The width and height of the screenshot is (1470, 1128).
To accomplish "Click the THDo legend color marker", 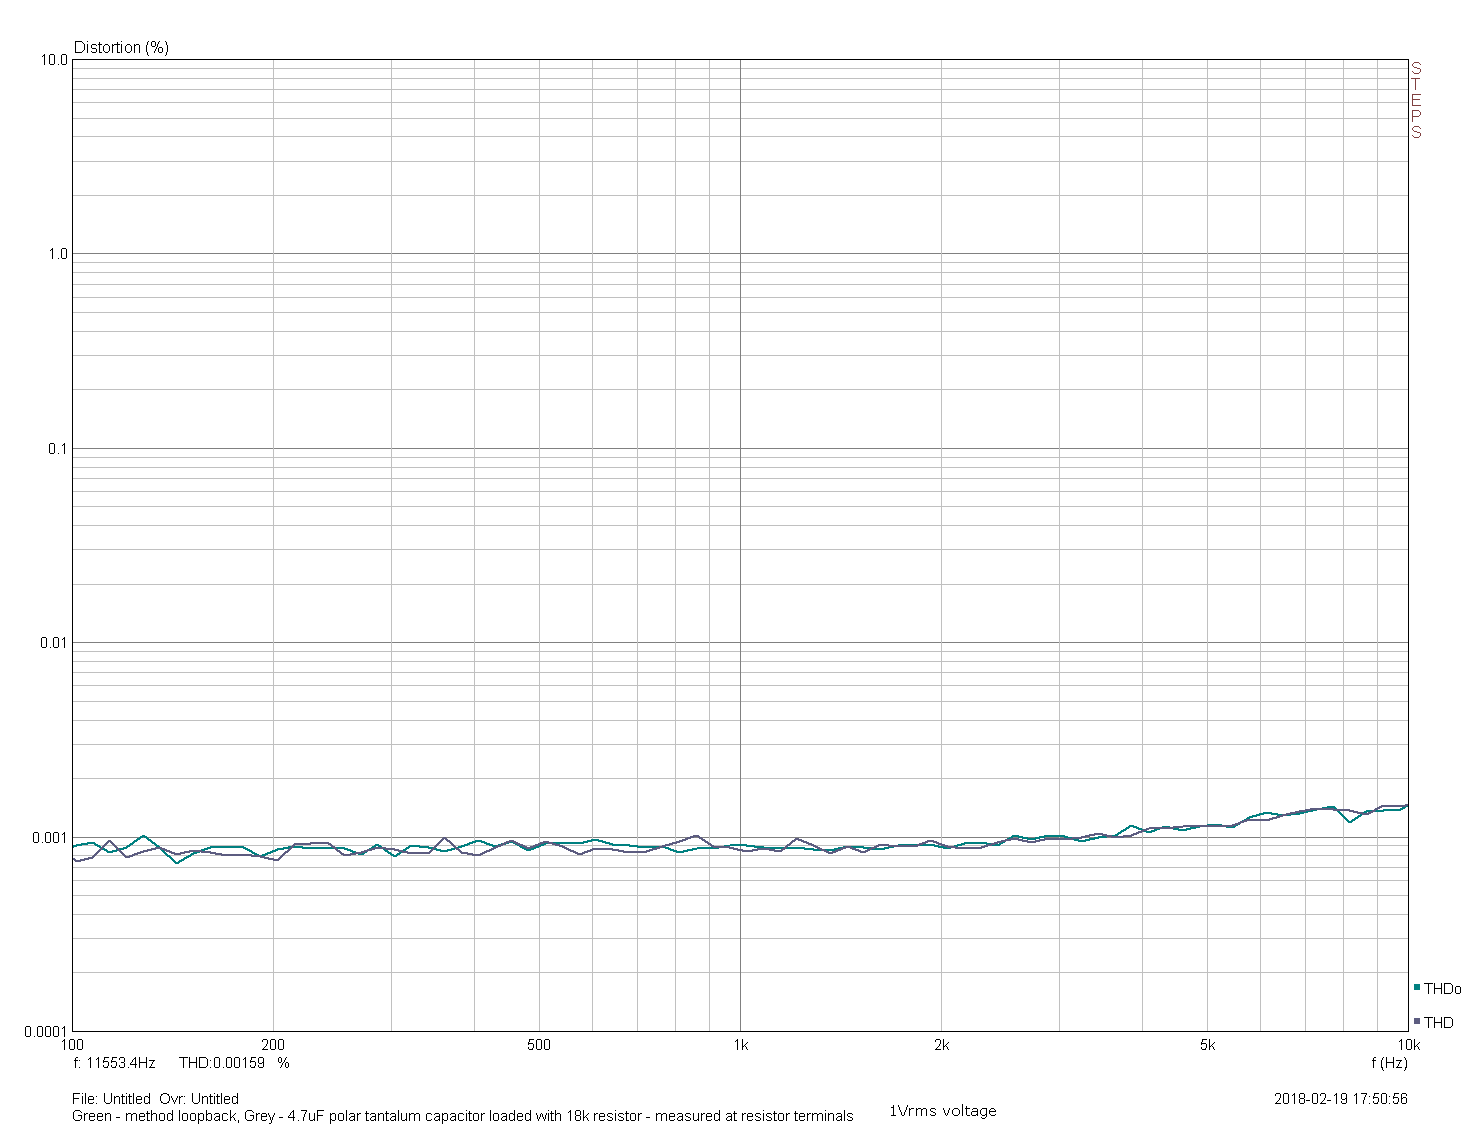I will [x=1417, y=988].
